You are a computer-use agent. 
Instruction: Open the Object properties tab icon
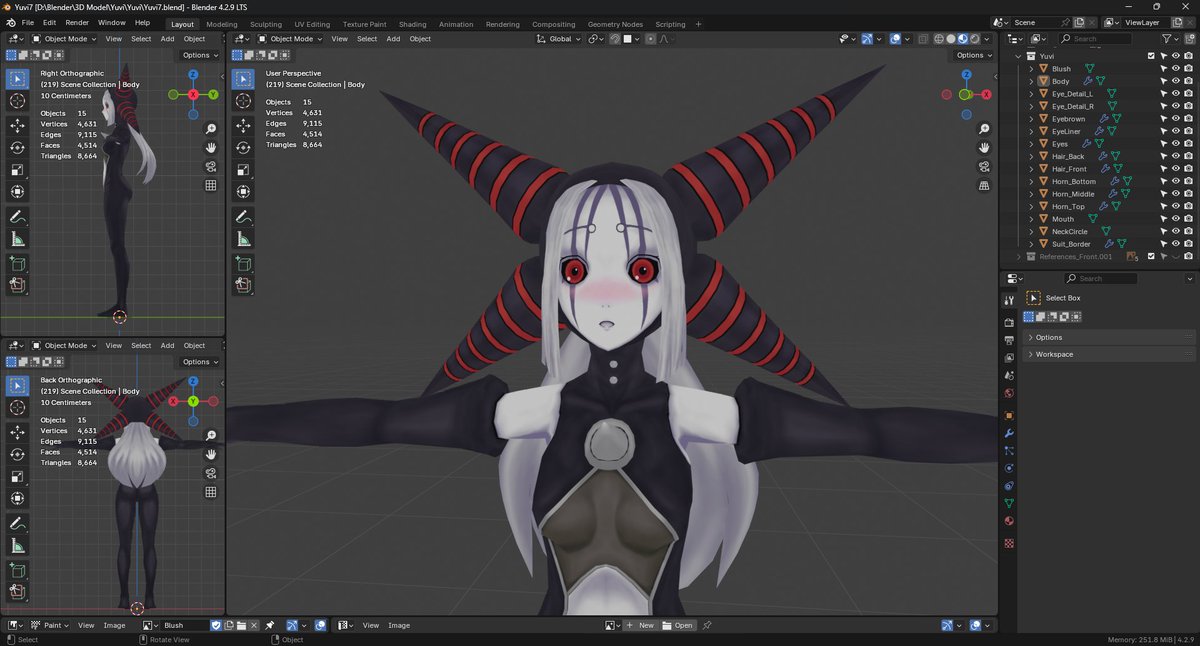tap(1009, 415)
